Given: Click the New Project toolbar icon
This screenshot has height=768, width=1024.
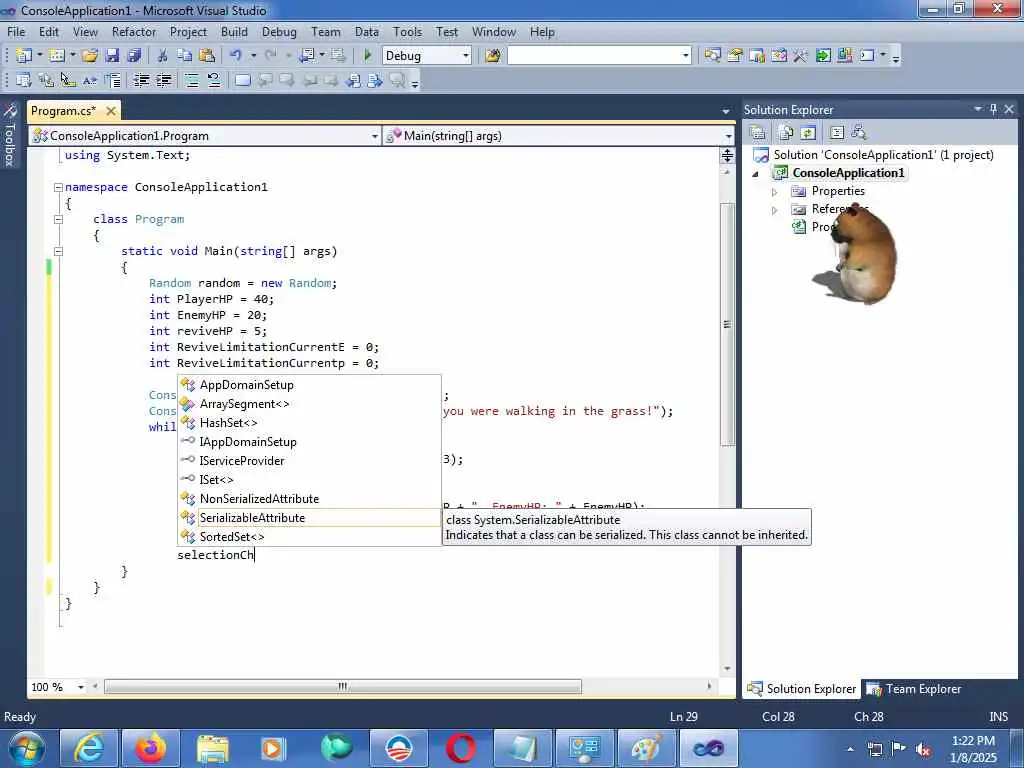Looking at the screenshot, I should coord(24,56).
